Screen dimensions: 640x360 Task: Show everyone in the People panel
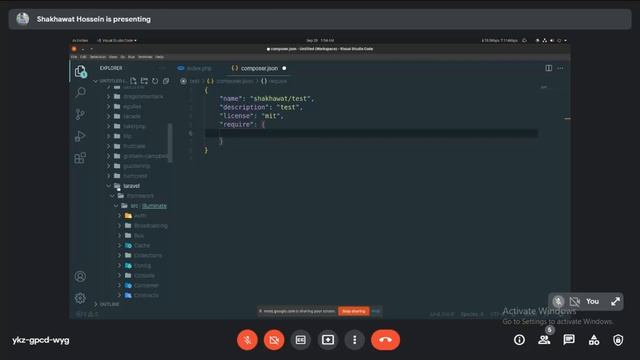click(544, 340)
